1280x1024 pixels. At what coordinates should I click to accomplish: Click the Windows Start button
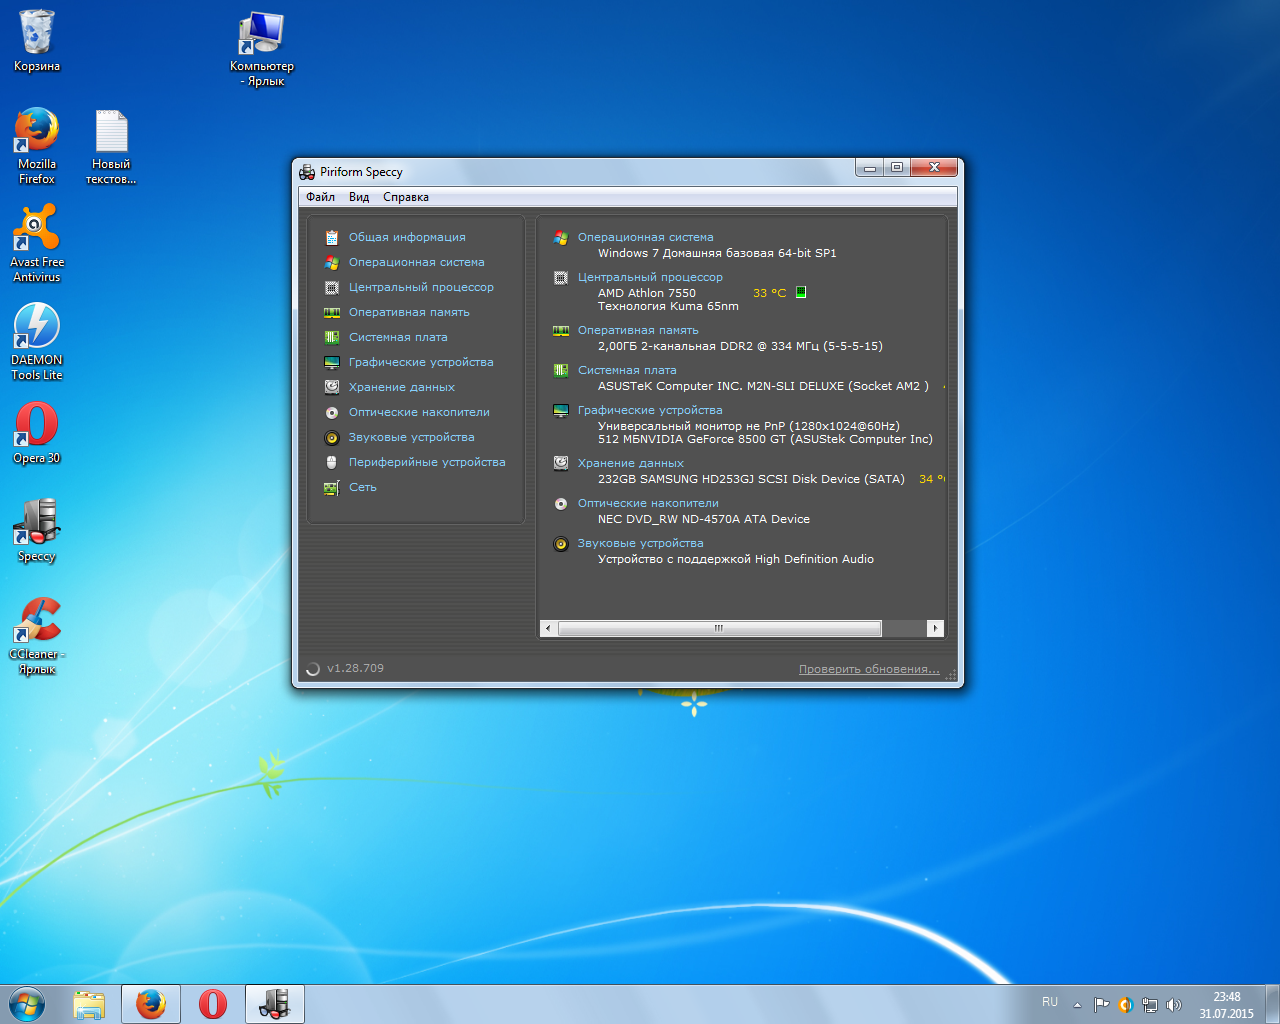coord(27,1004)
